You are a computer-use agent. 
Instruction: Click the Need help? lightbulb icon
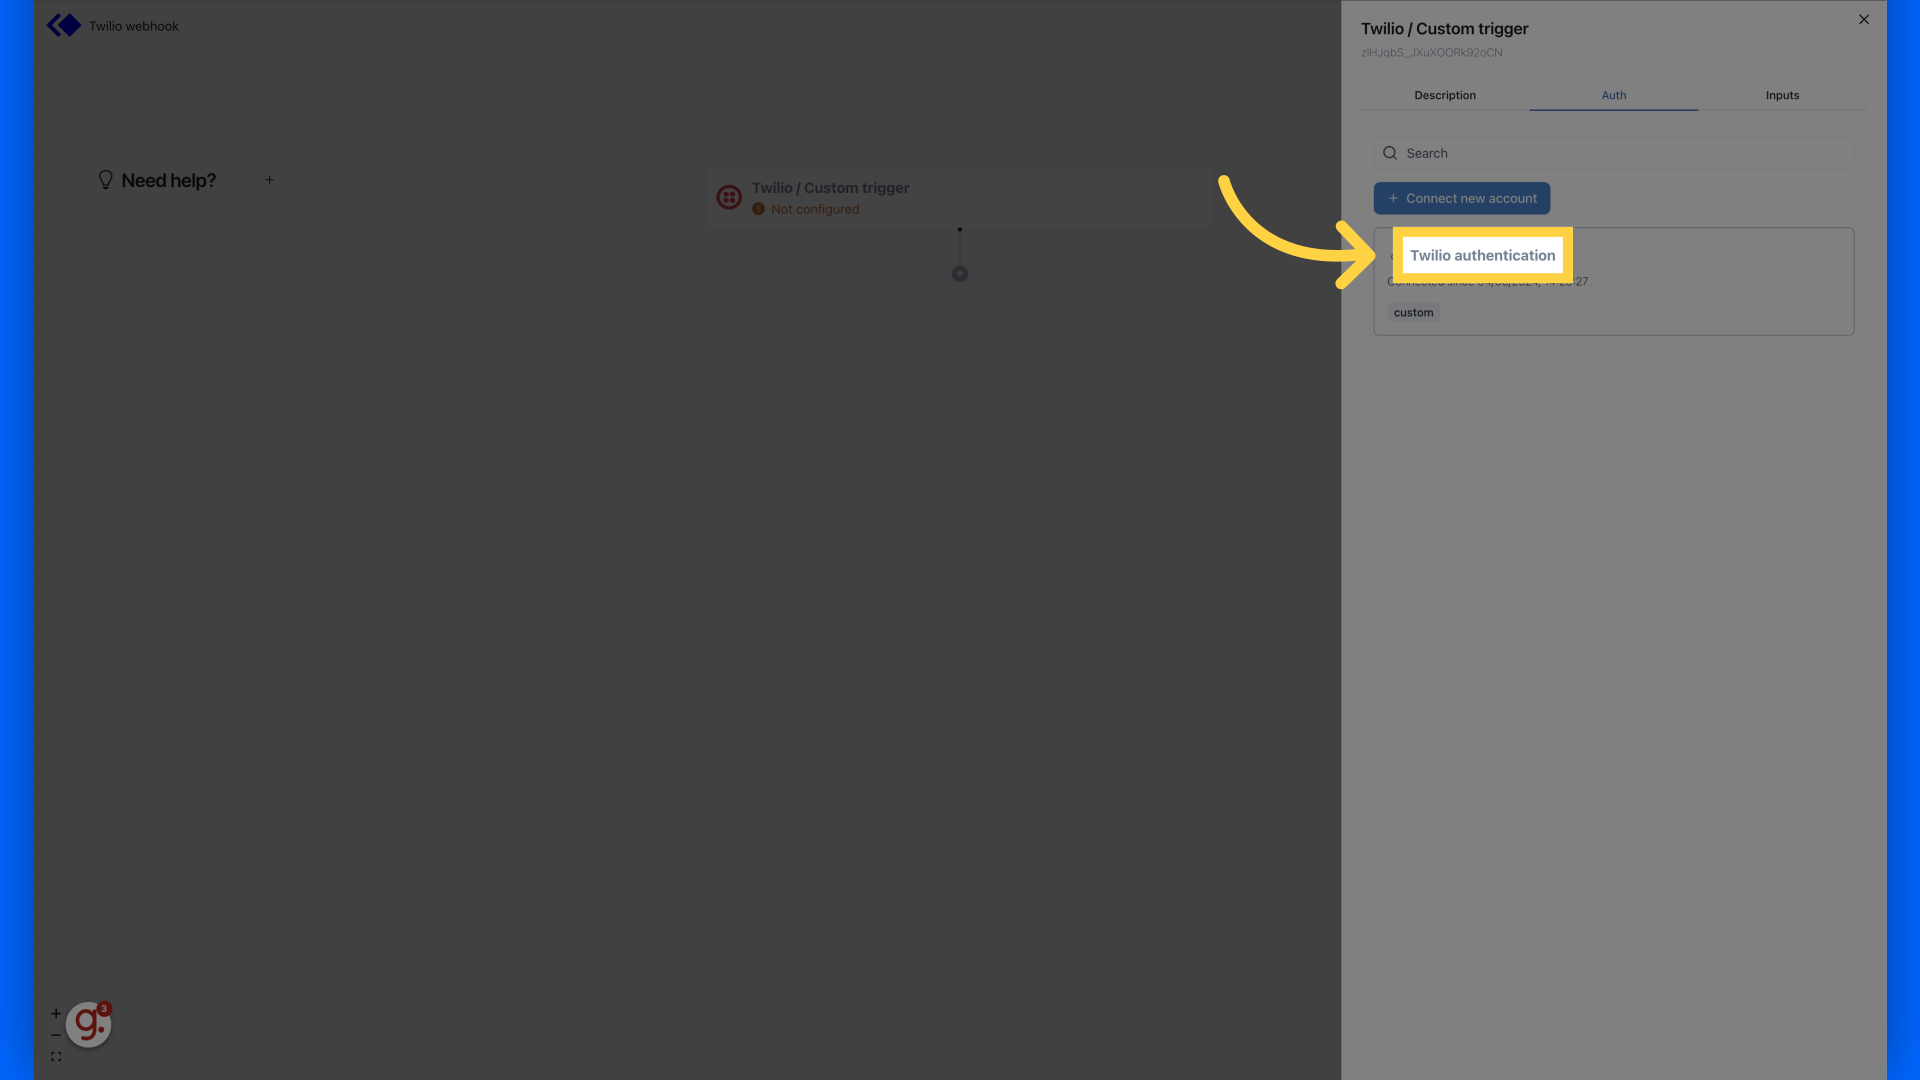tap(105, 180)
